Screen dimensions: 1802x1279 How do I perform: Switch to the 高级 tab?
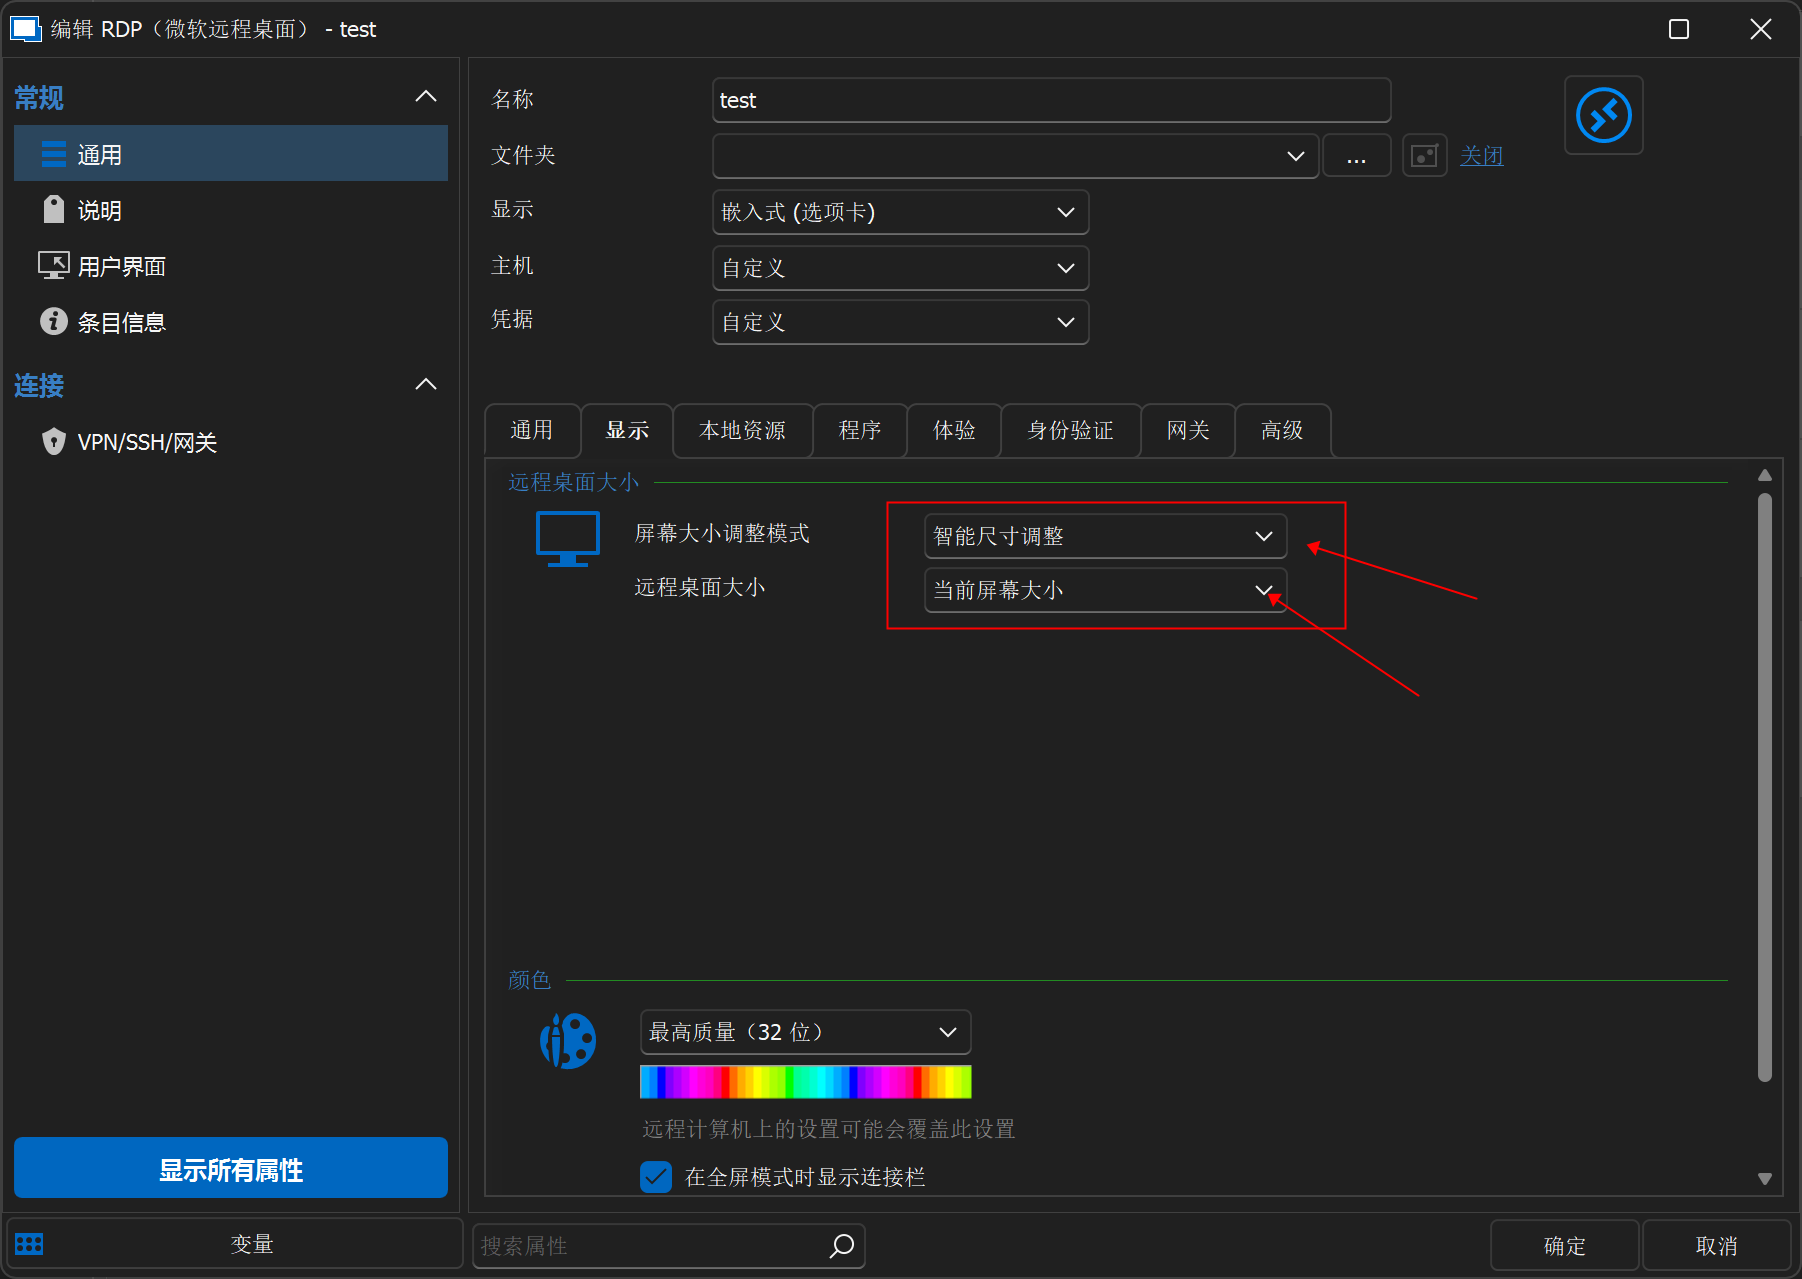[1282, 431]
